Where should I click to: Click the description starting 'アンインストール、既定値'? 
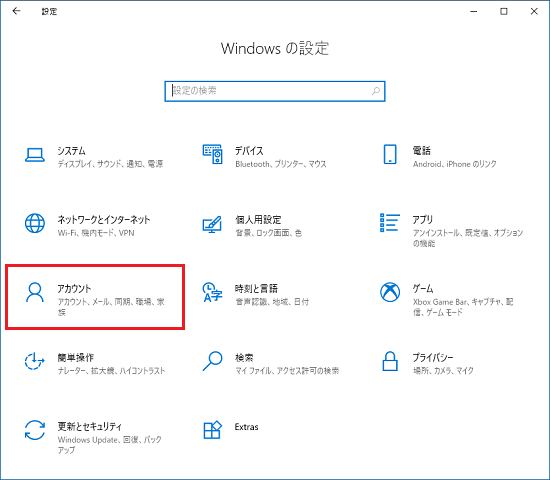point(468,238)
